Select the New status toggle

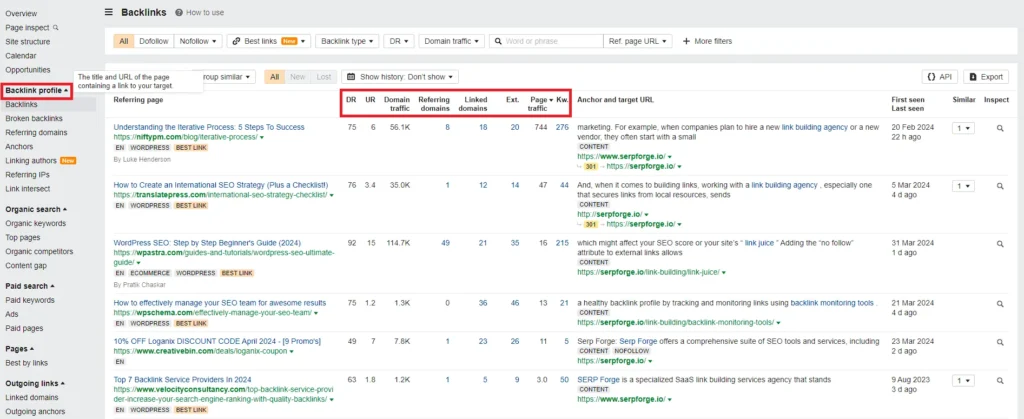pyautogui.click(x=298, y=77)
